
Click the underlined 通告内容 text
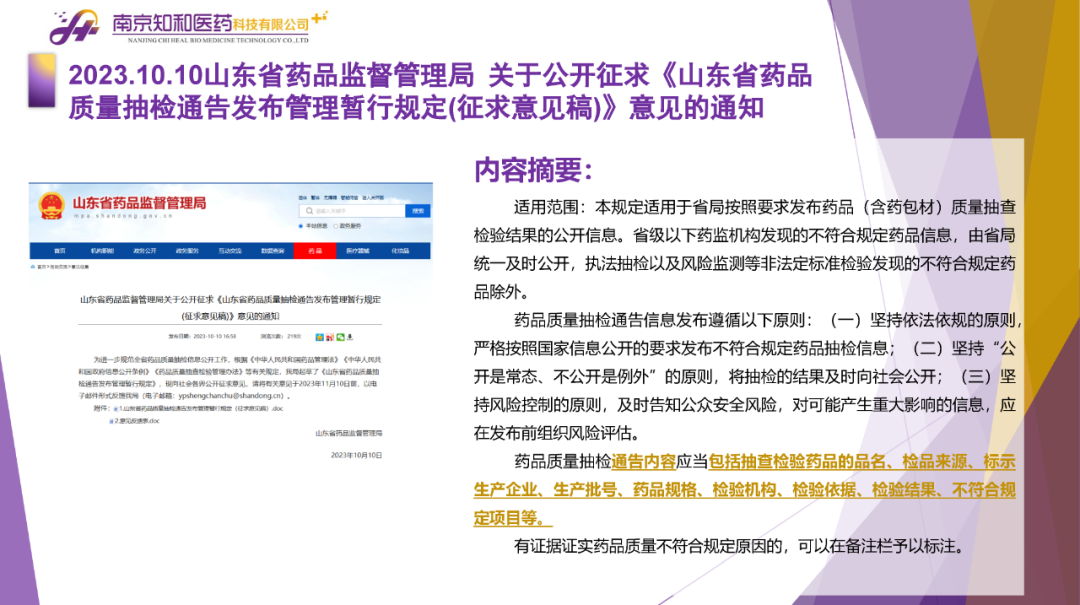tap(643, 462)
